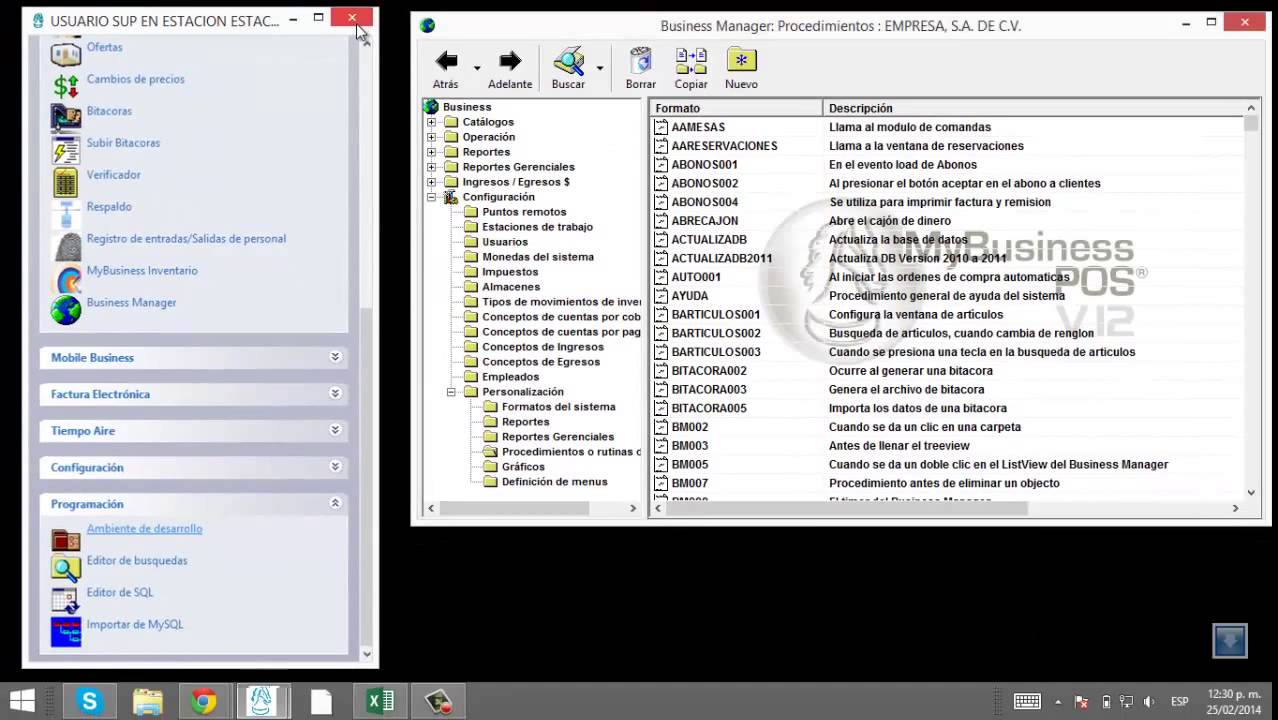1278x720 pixels.
Task: Open the Verificador calculator icon
Action: point(66,182)
